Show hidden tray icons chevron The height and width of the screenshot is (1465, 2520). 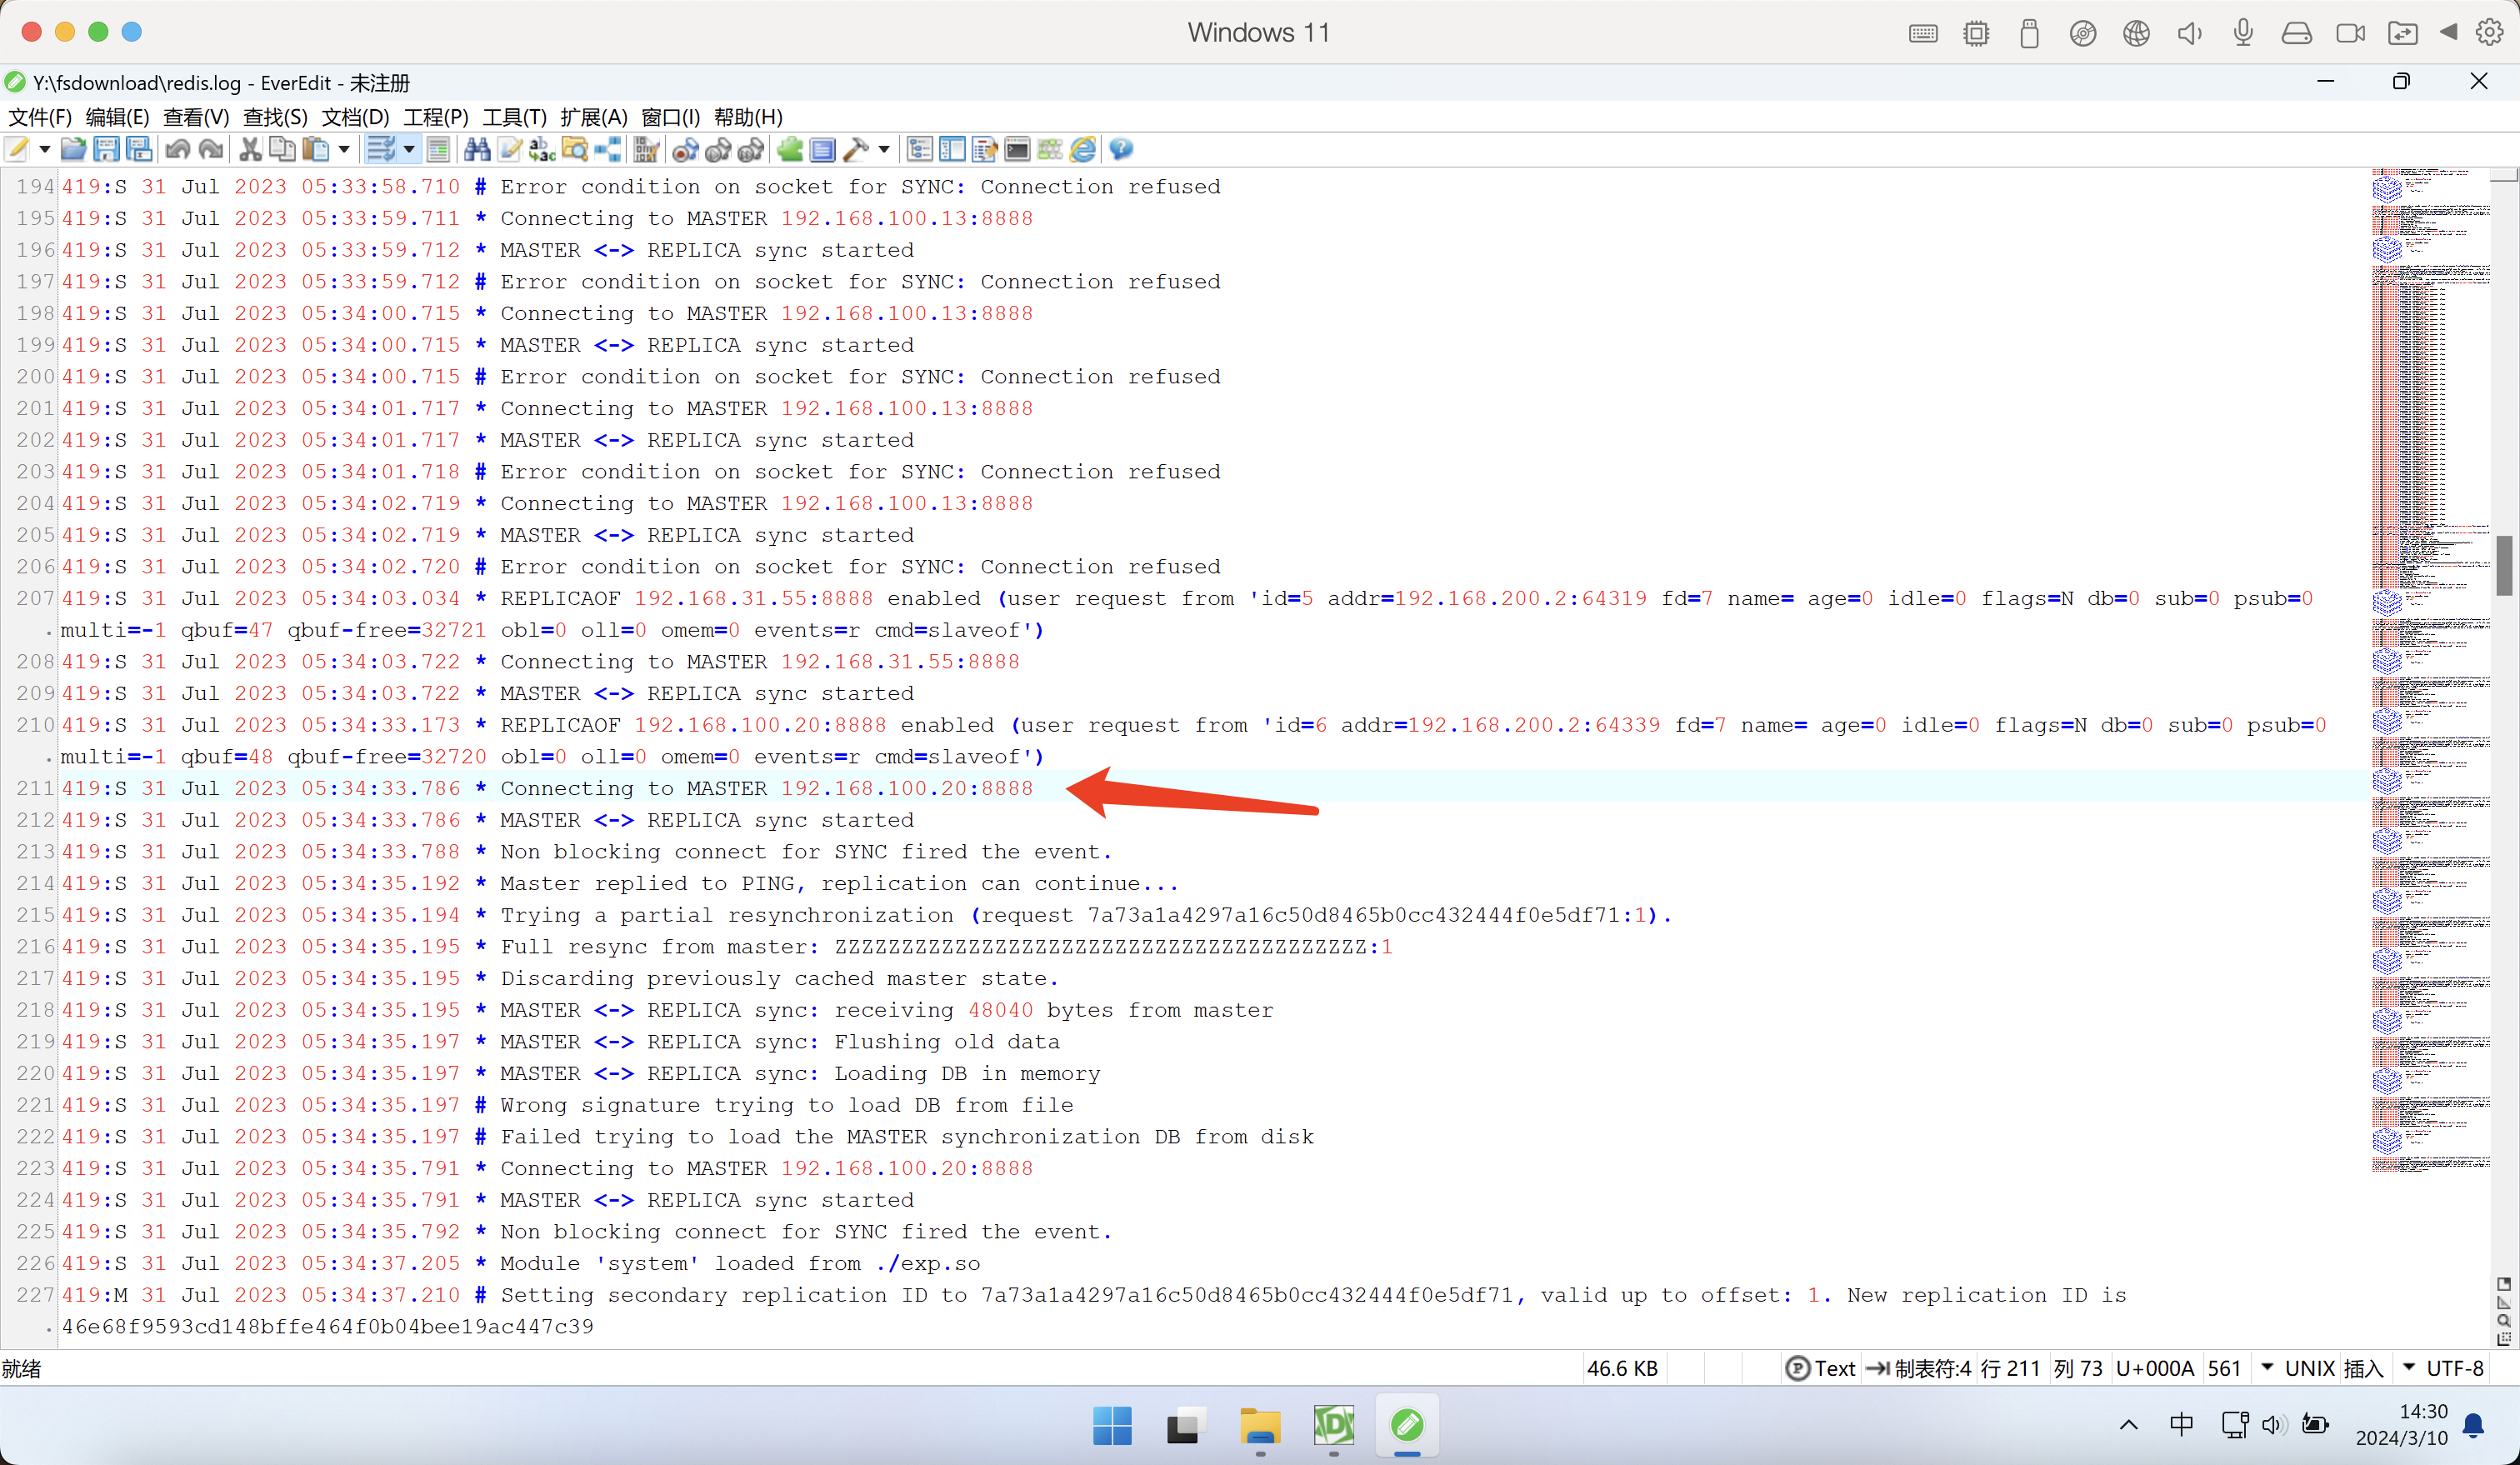coord(2129,1425)
